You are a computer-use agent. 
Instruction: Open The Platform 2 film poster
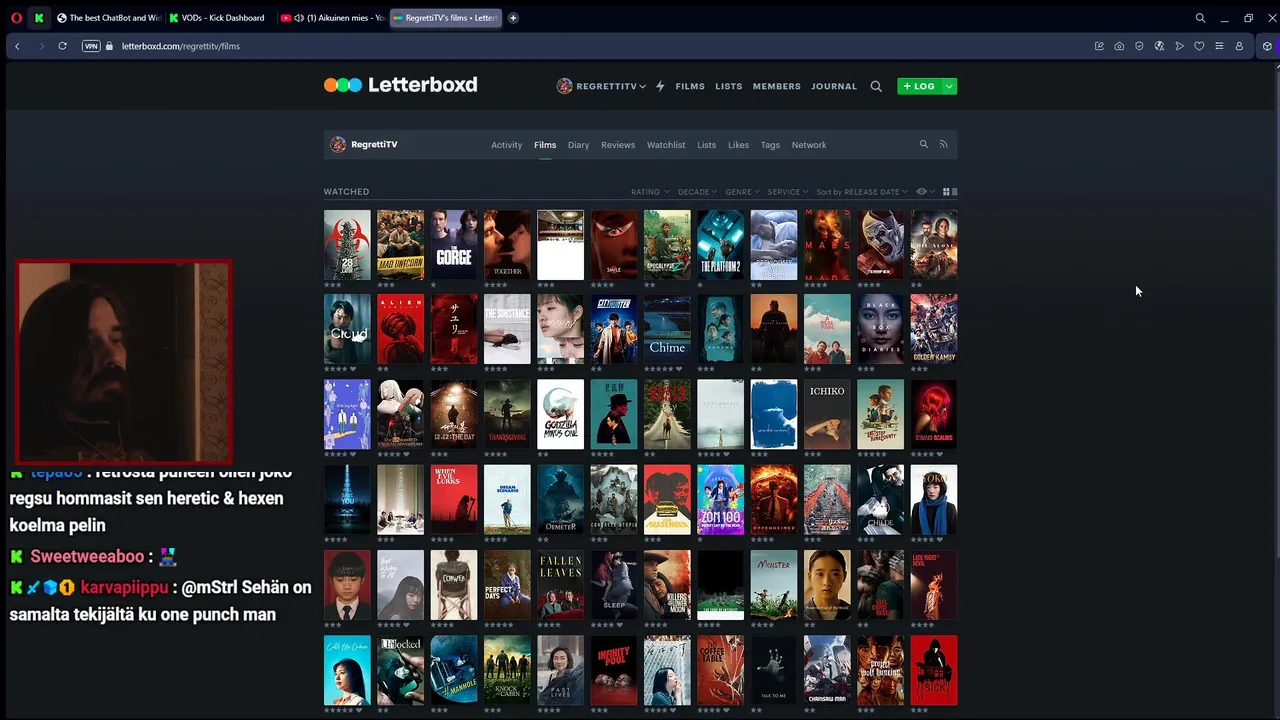click(x=720, y=245)
